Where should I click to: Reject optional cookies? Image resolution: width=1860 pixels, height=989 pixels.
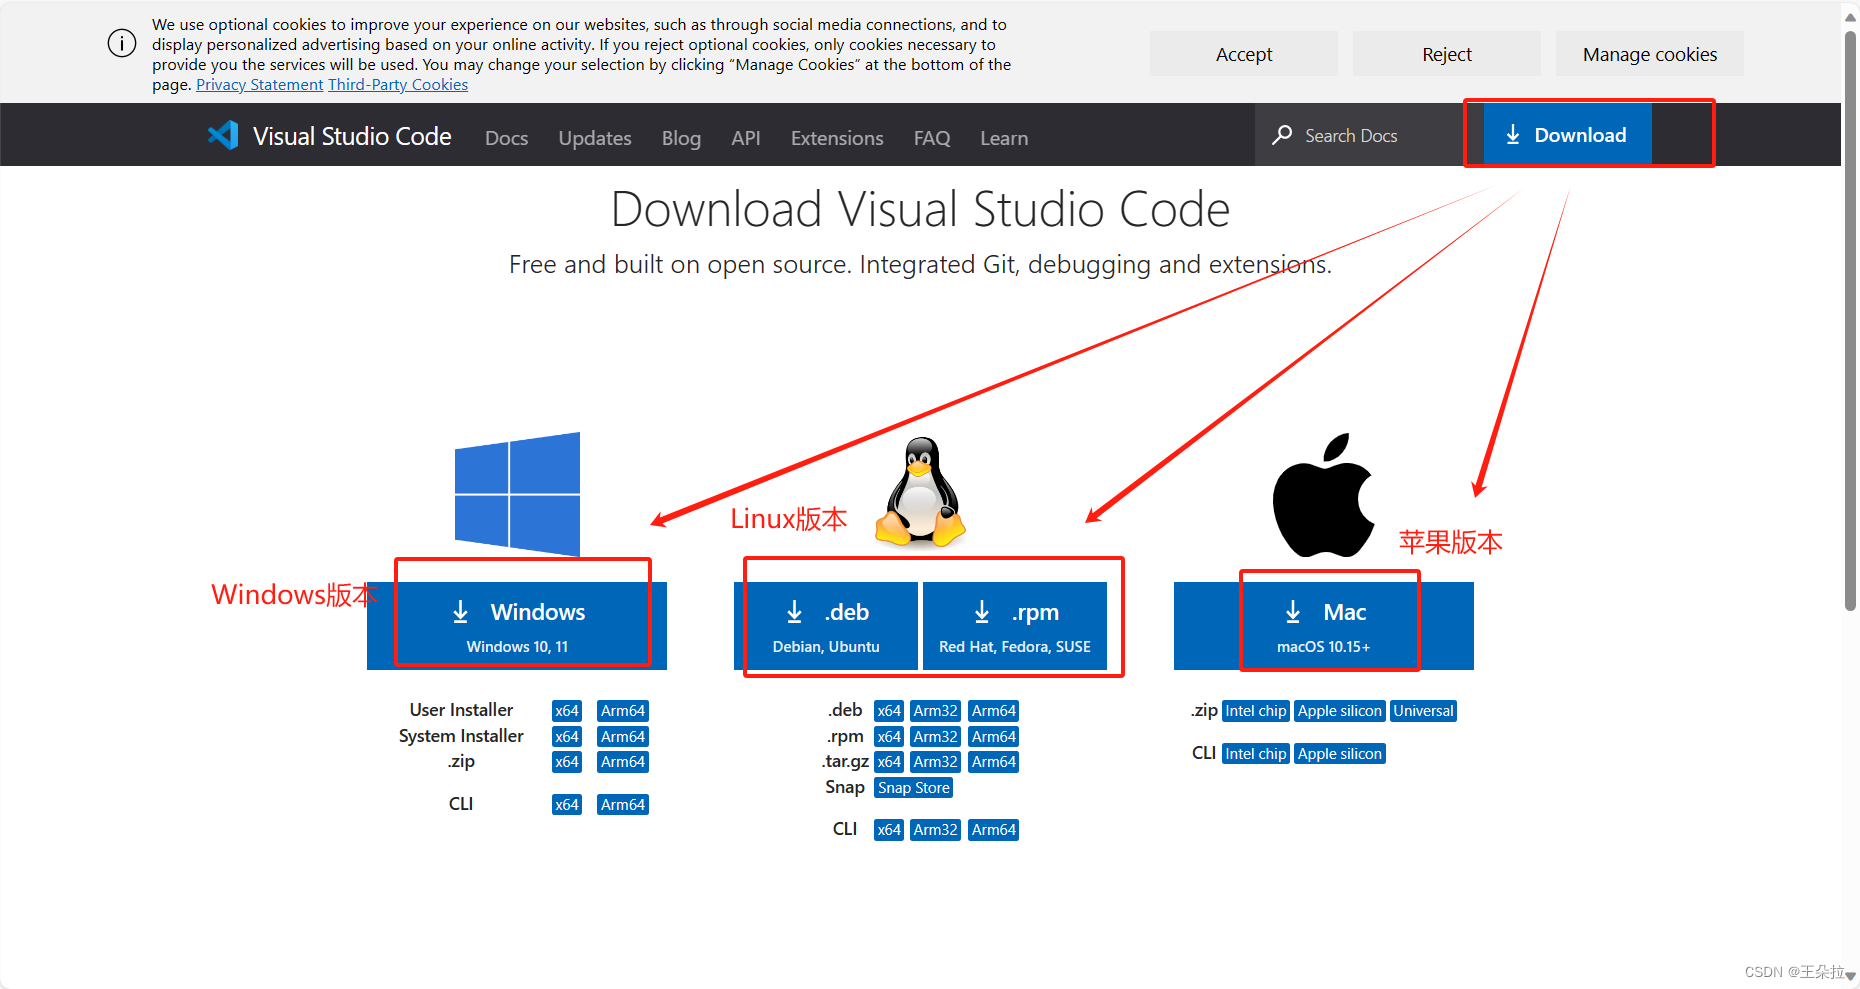[x=1447, y=54]
